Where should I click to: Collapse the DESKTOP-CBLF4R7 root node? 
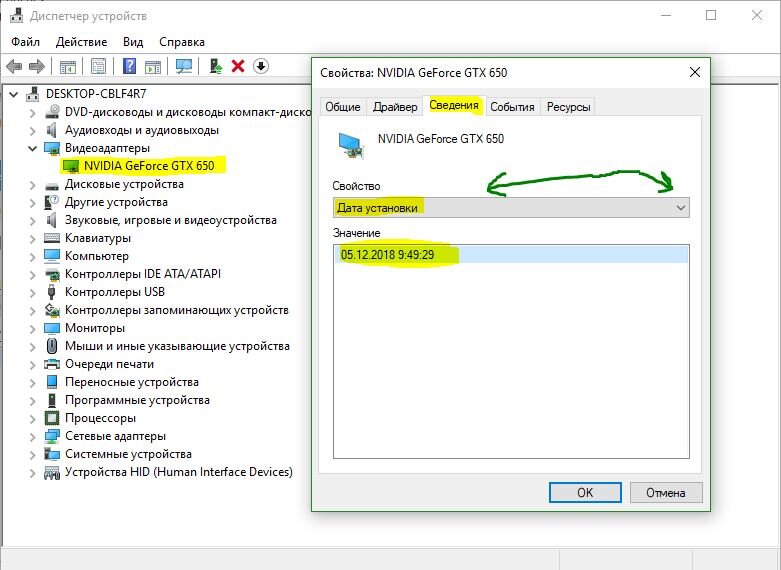[x=13, y=94]
